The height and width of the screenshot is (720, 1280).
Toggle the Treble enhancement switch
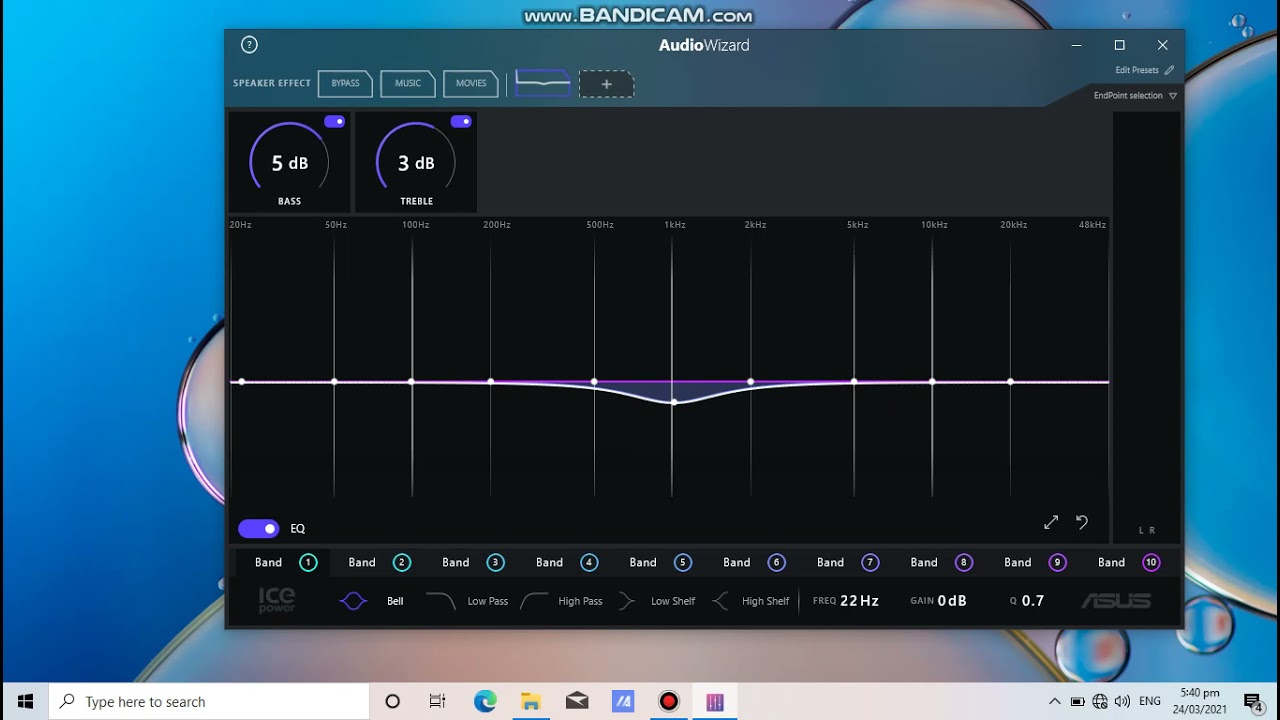(461, 121)
